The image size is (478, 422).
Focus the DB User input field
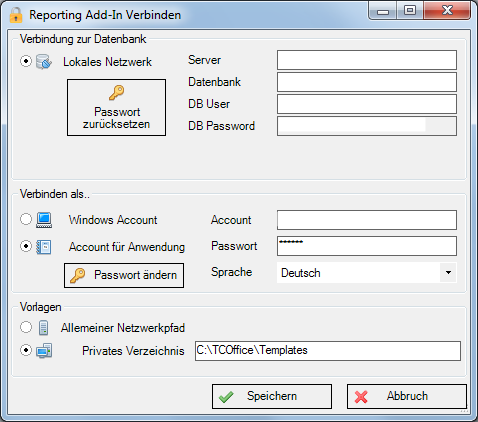point(367,104)
